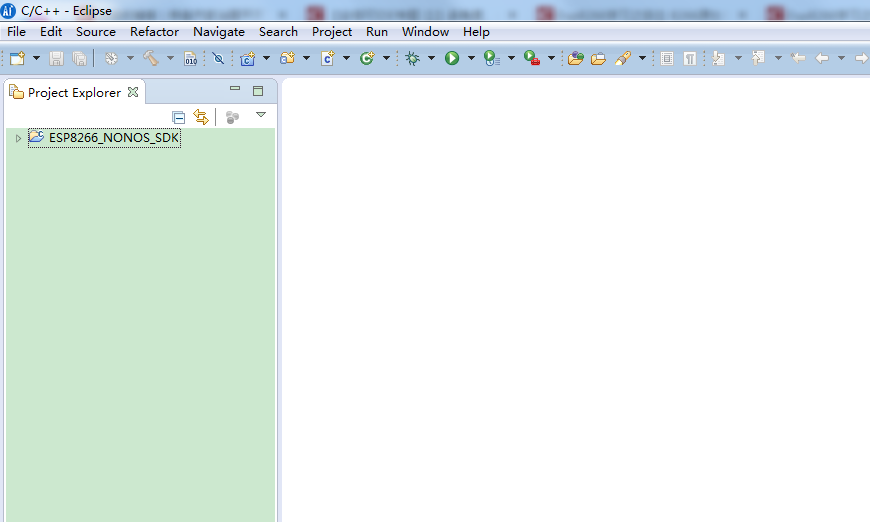870x522 pixels.
Task: Toggle Block Selection Mode icon
Action: [x=667, y=58]
